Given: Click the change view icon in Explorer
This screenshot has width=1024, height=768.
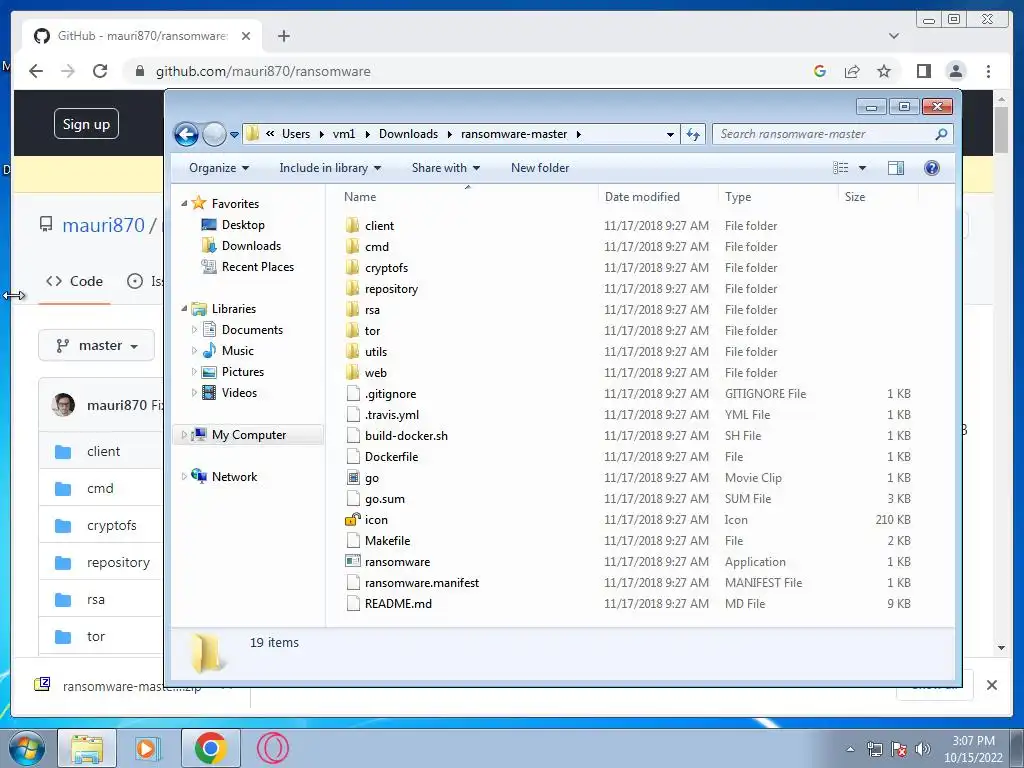Looking at the screenshot, I should click(x=840, y=168).
